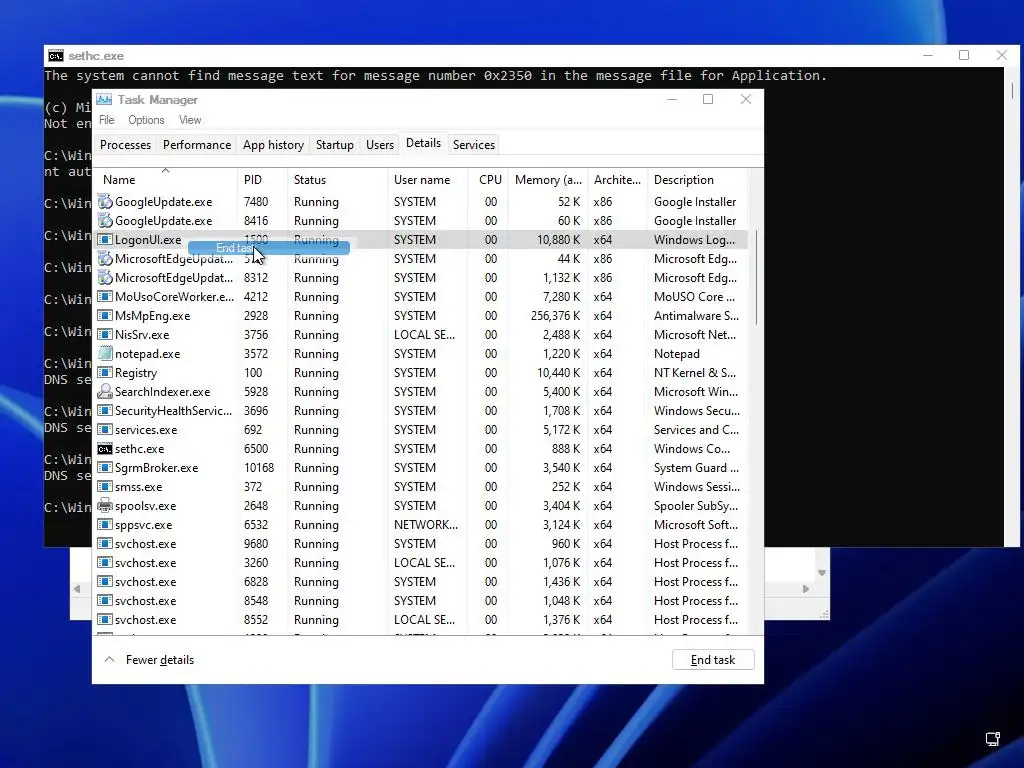The height and width of the screenshot is (768, 1024).
Task: Click the spoolsv.exe printer icon
Action: click(x=104, y=505)
